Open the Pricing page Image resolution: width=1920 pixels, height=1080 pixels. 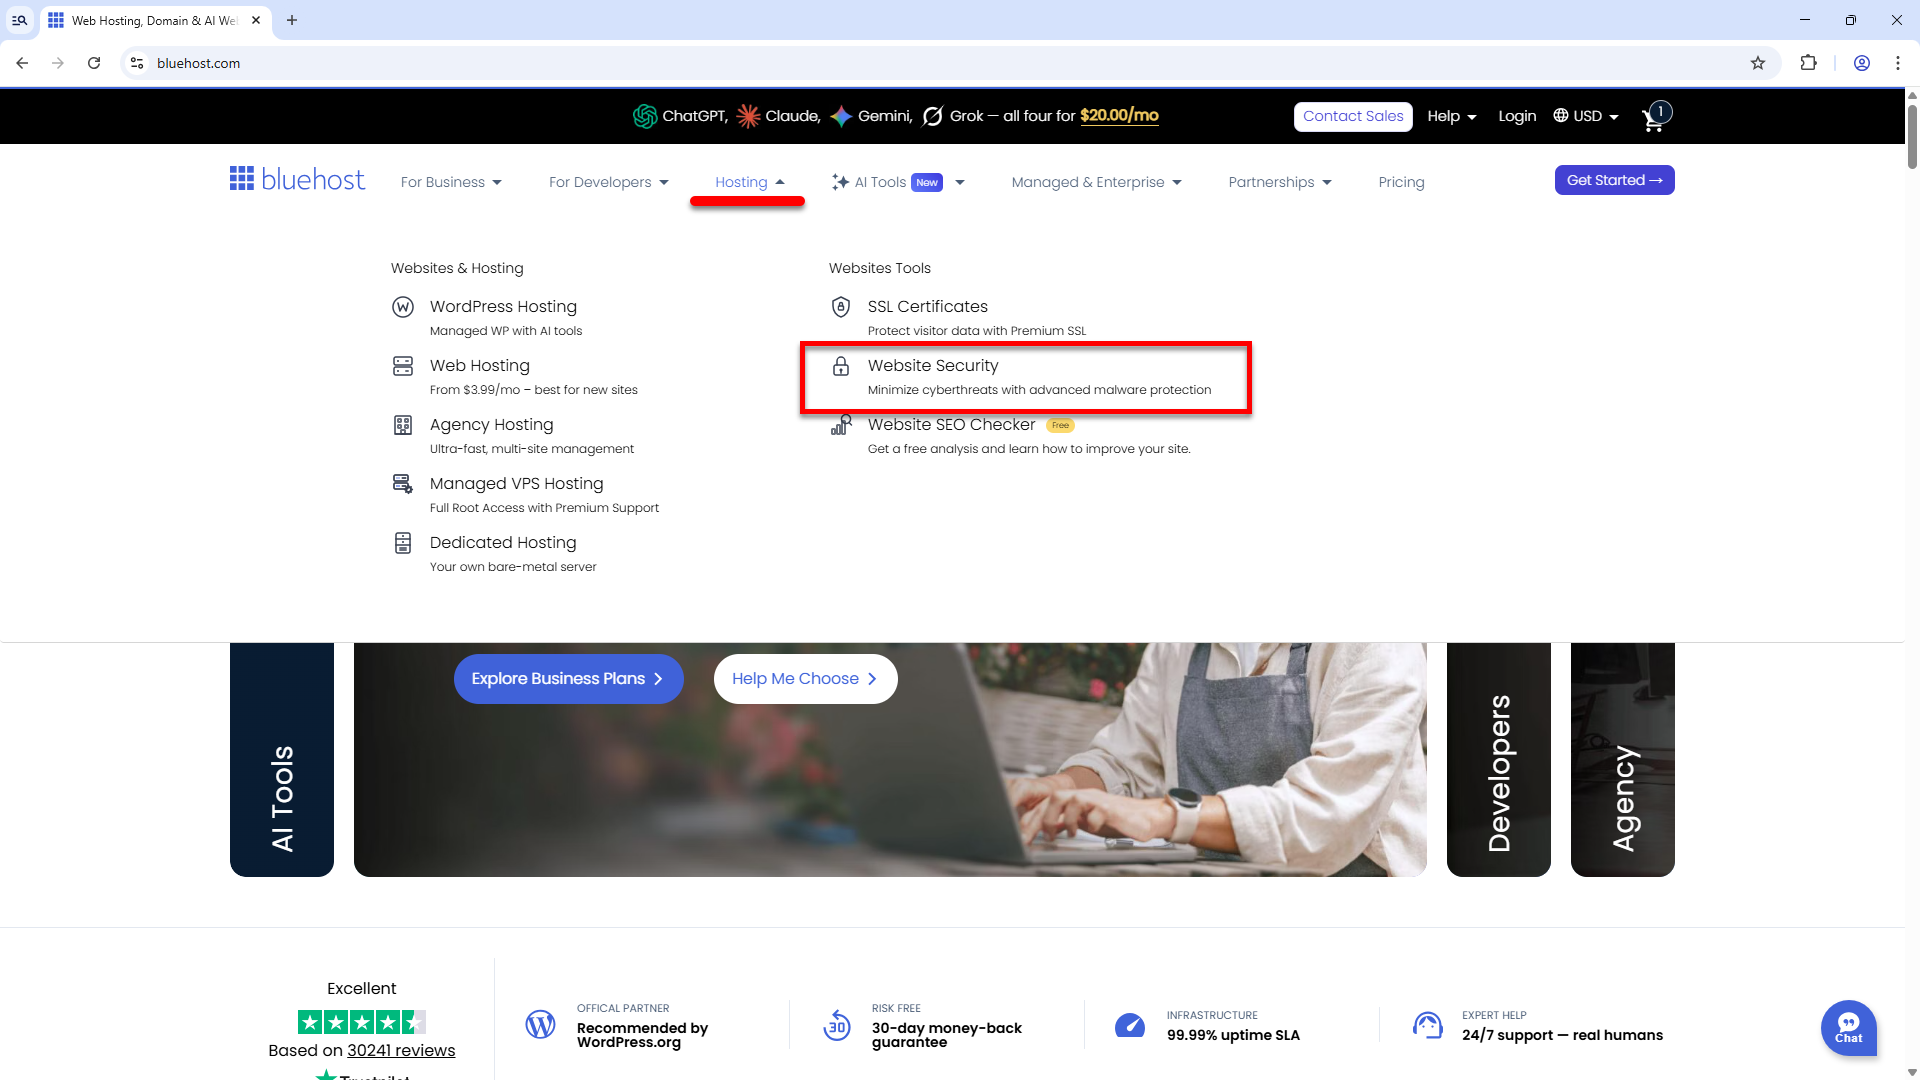[1401, 182]
